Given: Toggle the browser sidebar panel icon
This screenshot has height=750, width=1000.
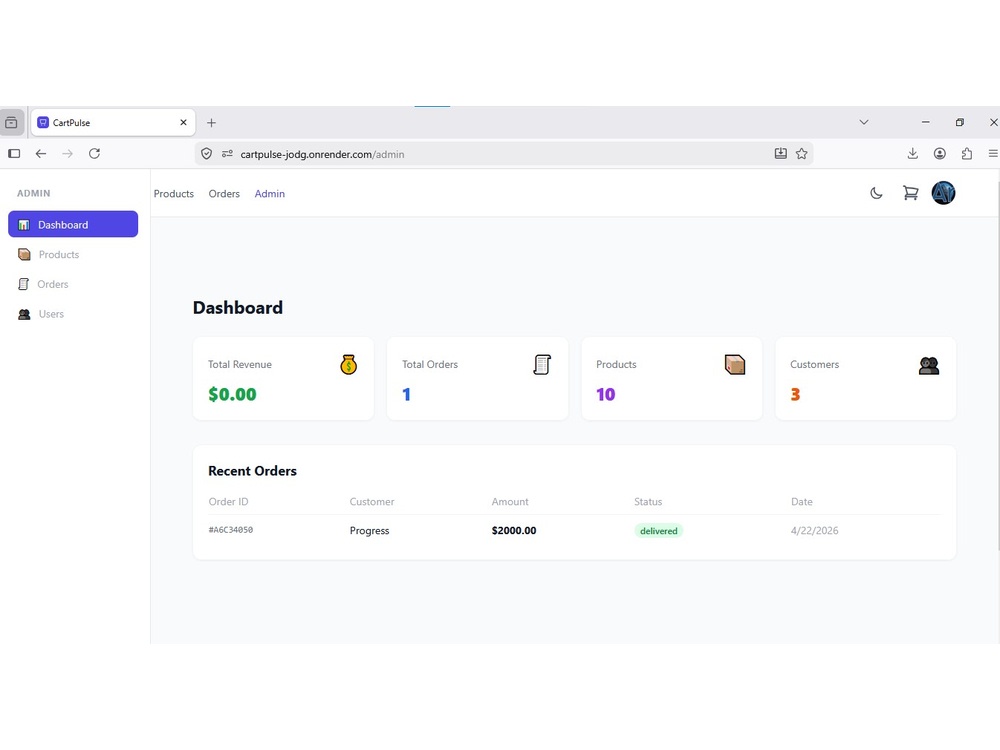Looking at the screenshot, I should (x=14, y=154).
